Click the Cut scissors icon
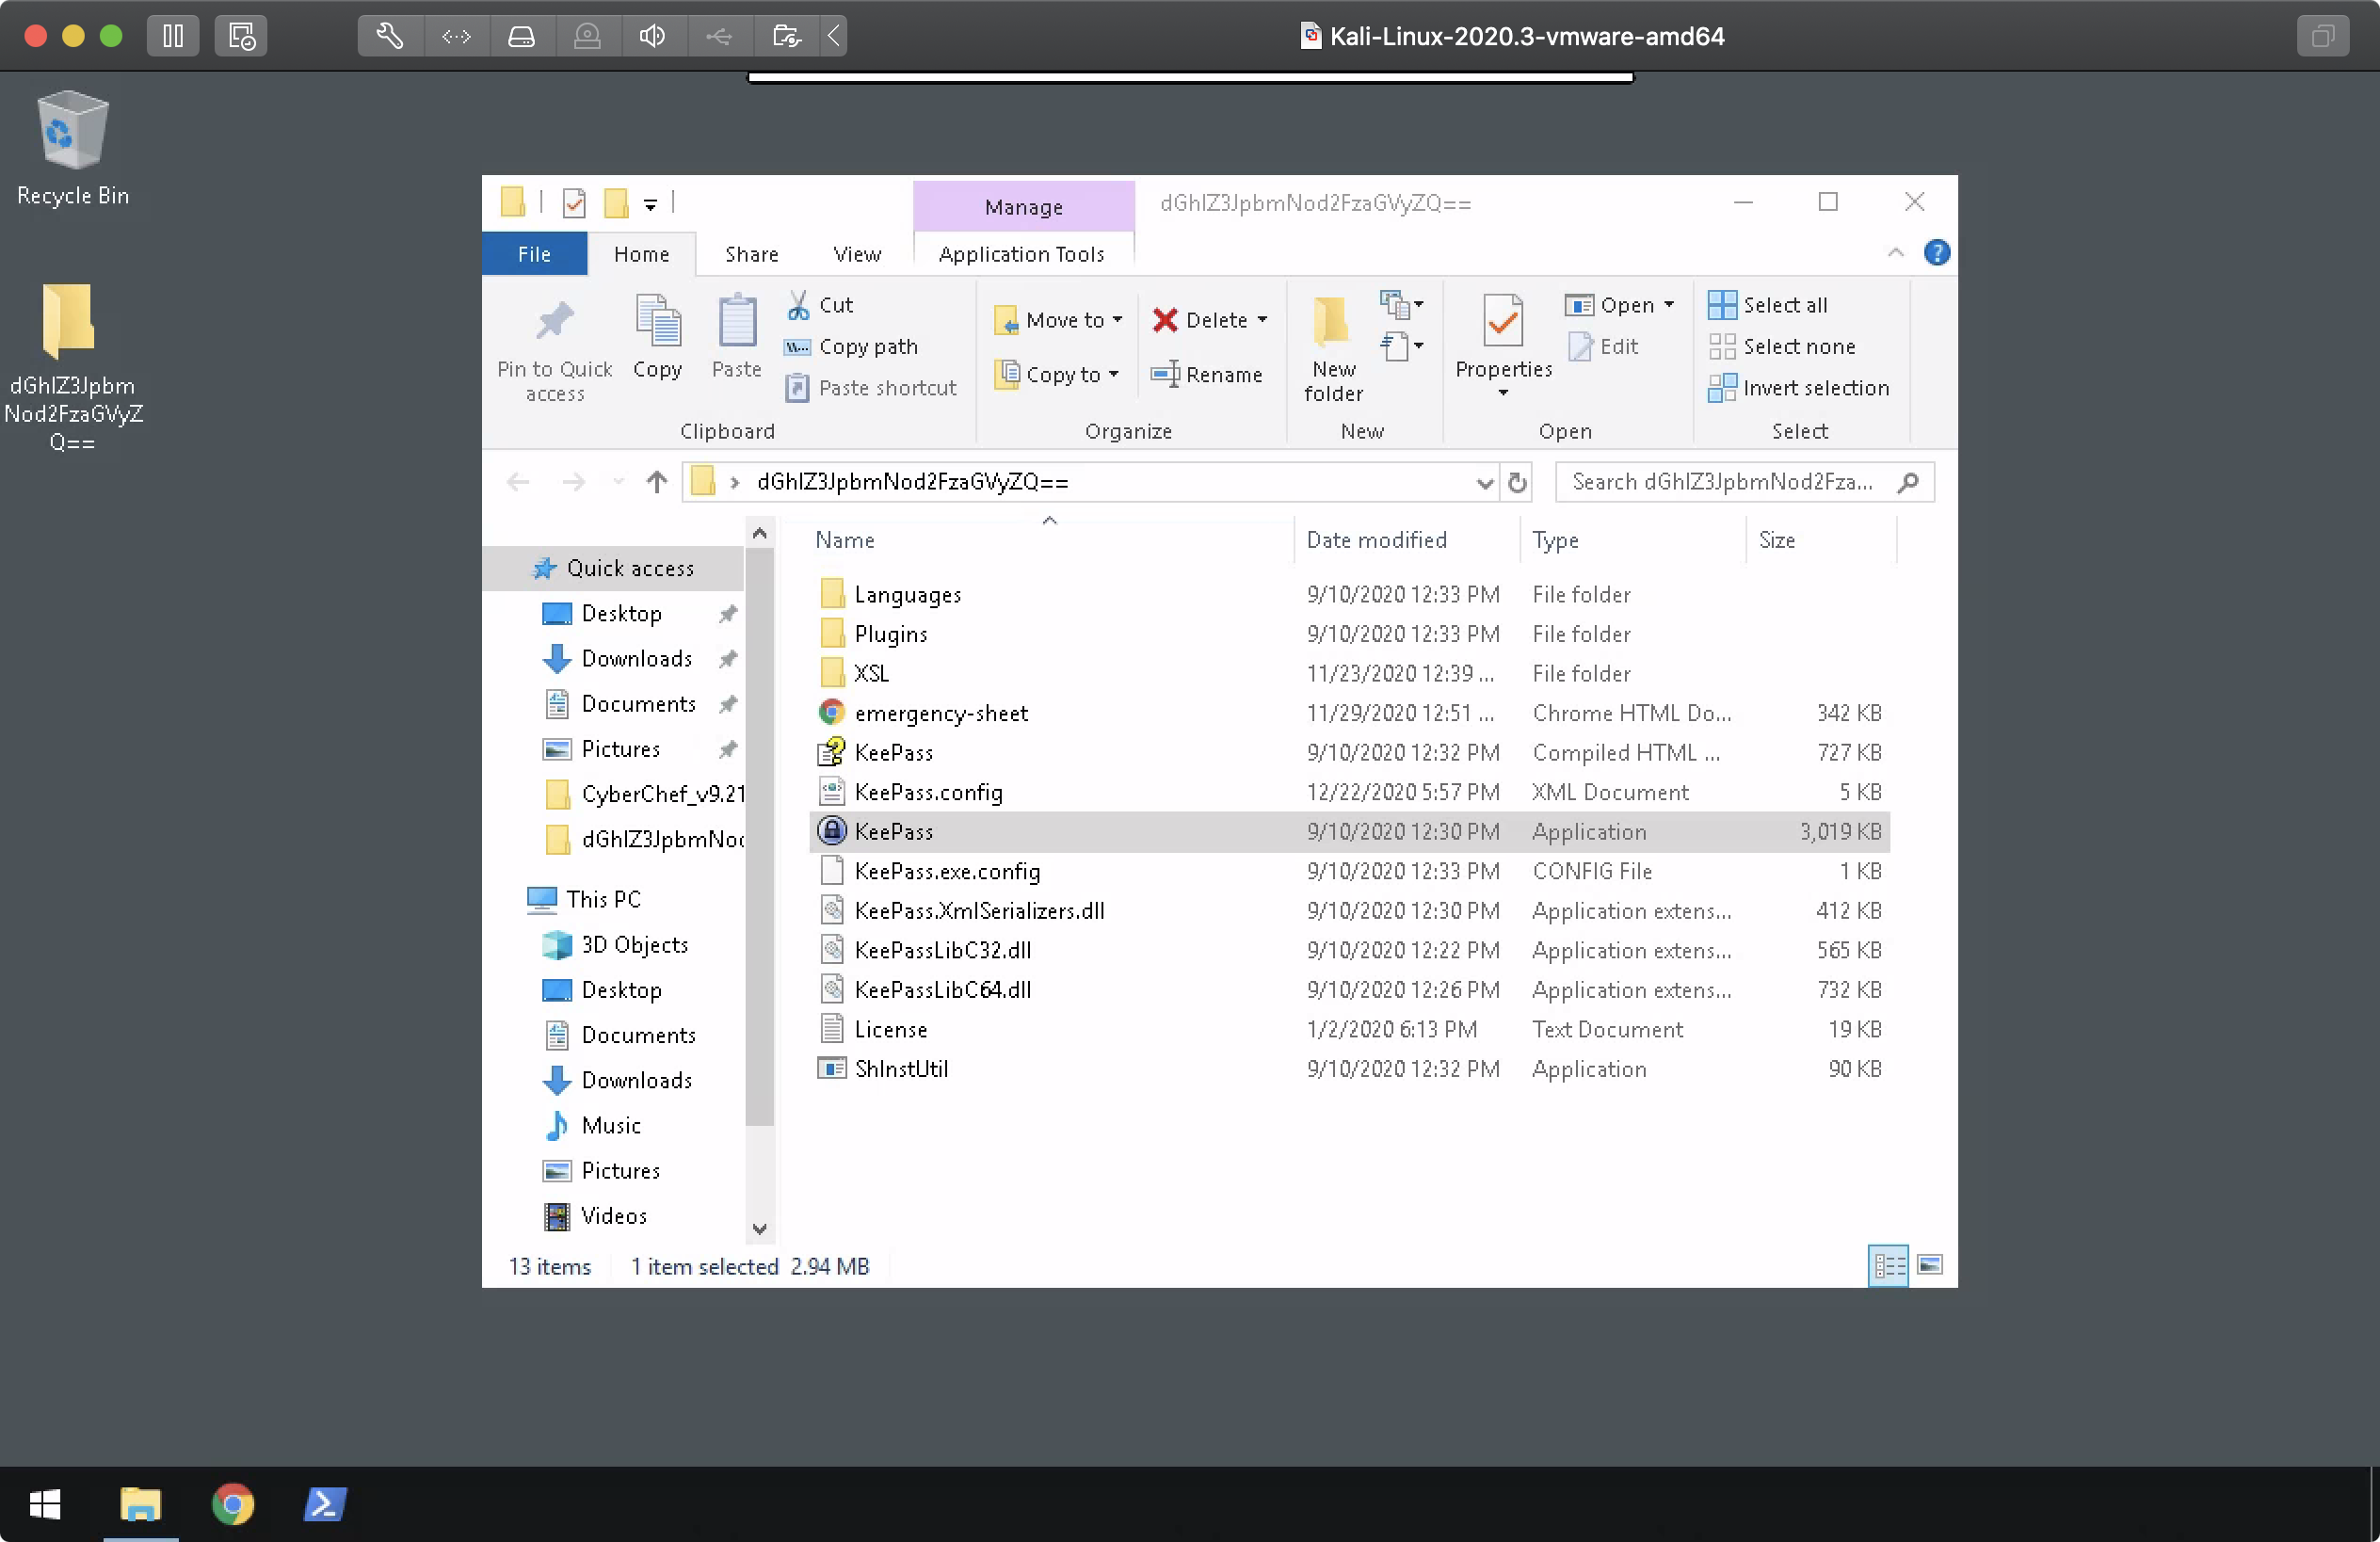2380x1542 pixels. click(798, 305)
